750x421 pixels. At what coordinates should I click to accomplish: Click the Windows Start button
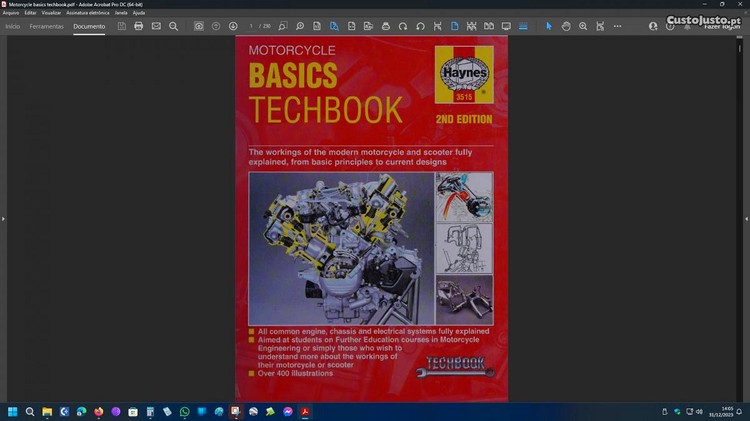13,411
